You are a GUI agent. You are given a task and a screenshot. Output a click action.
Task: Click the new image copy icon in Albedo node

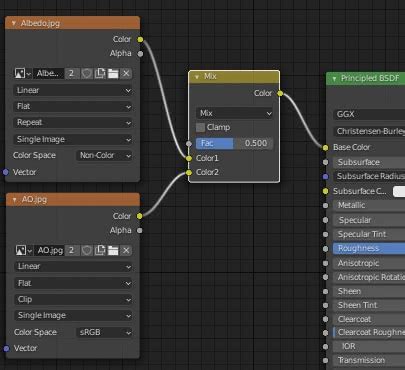(x=100, y=74)
